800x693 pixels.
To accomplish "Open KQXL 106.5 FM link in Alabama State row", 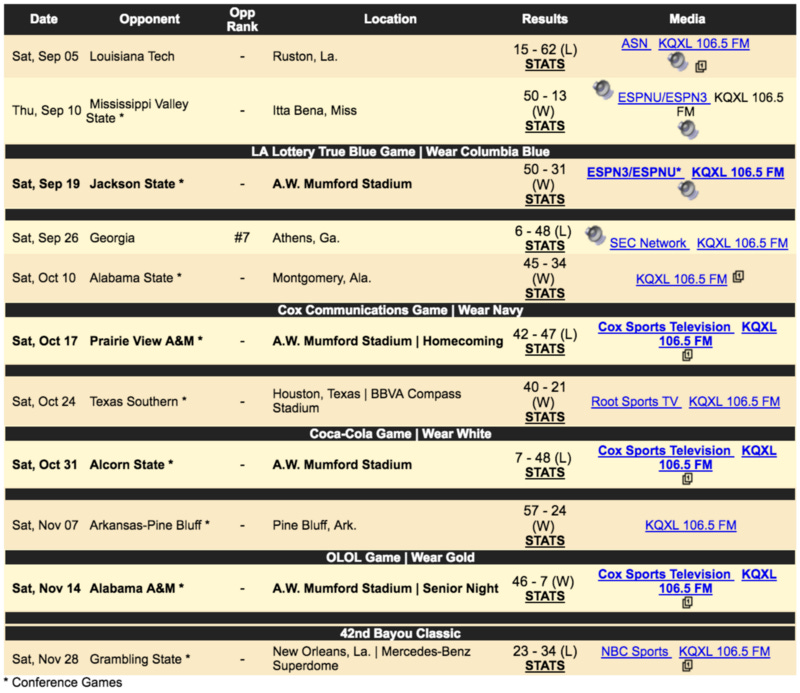I will [x=681, y=279].
